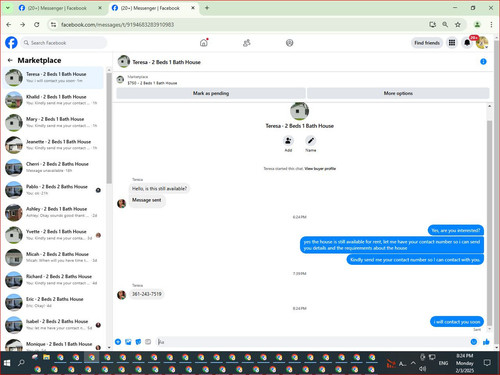
Task: Click Mark as pending button
Action: point(211,93)
